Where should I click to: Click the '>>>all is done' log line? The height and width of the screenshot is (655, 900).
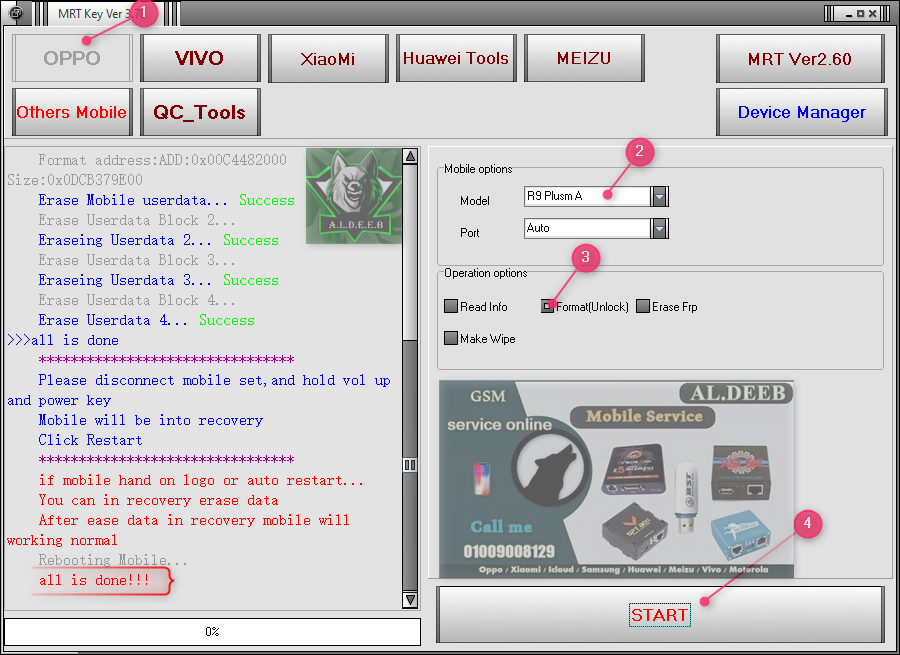[63, 340]
